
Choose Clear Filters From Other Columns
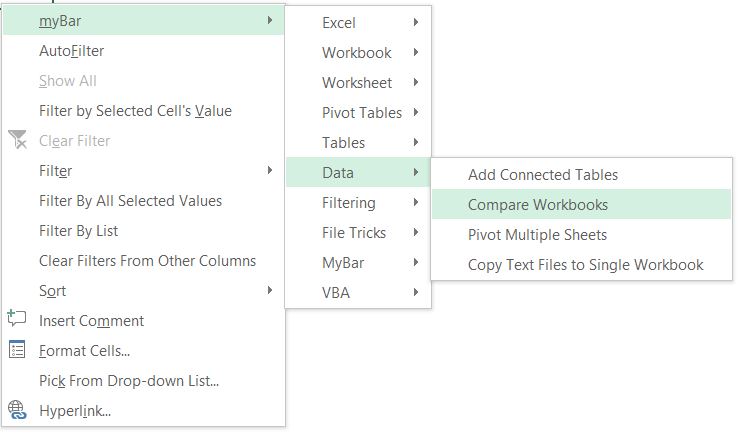coord(143,261)
